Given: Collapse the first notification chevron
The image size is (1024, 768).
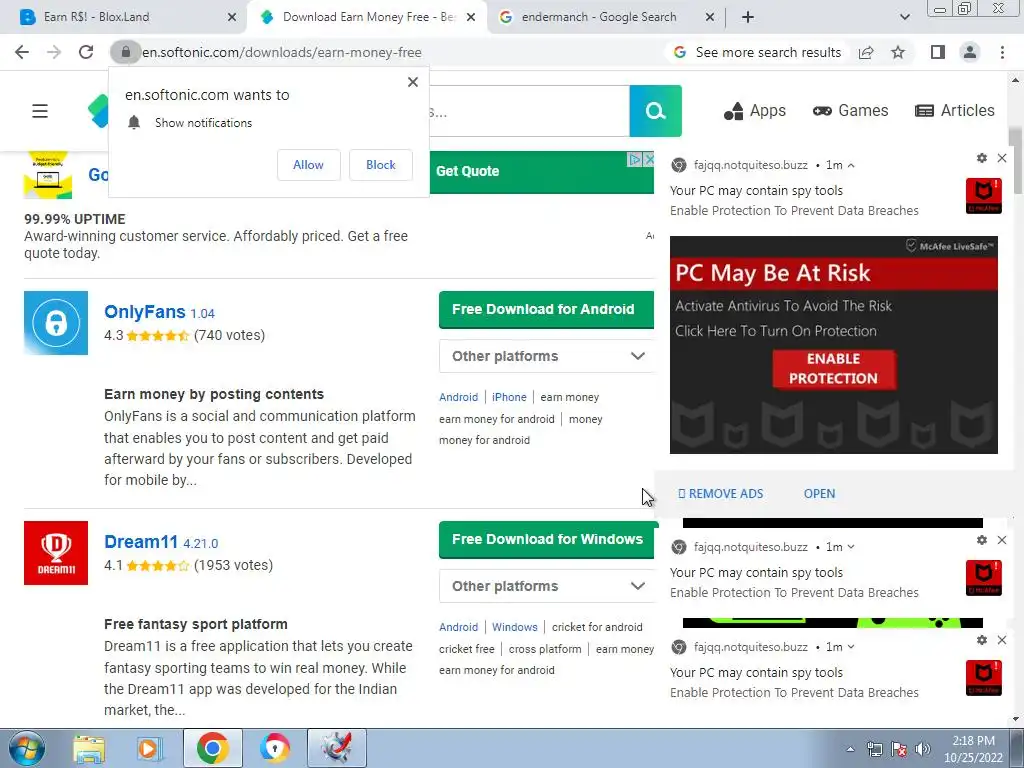Looking at the screenshot, I should pos(851,165).
